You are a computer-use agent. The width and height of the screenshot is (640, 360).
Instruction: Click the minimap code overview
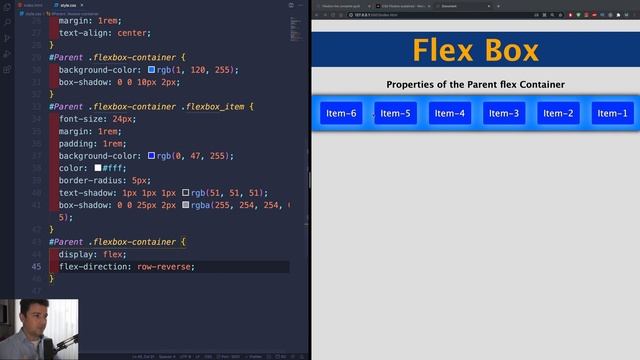(296, 29)
